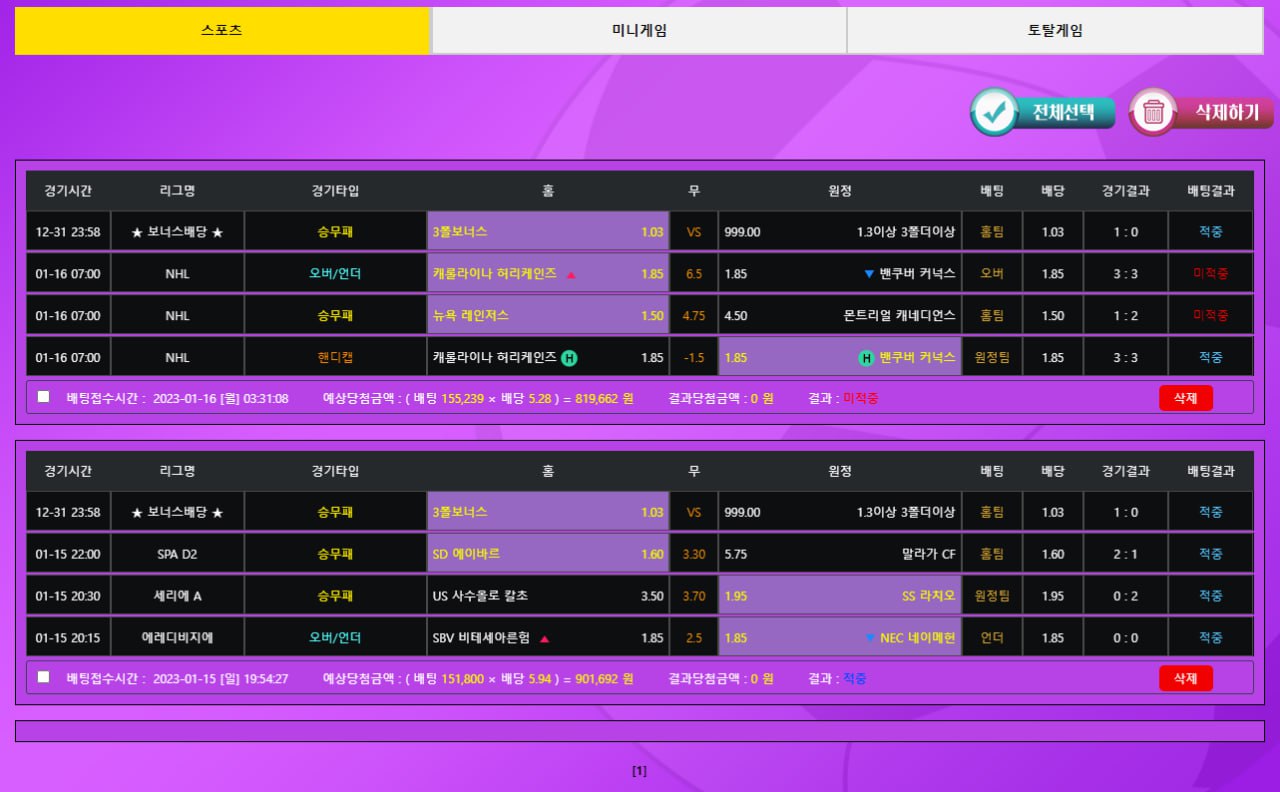This screenshot has width=1280, height=792.
Task: Click the 뉴욕 레인저스 home odds cell
Action: click(548, 315)
